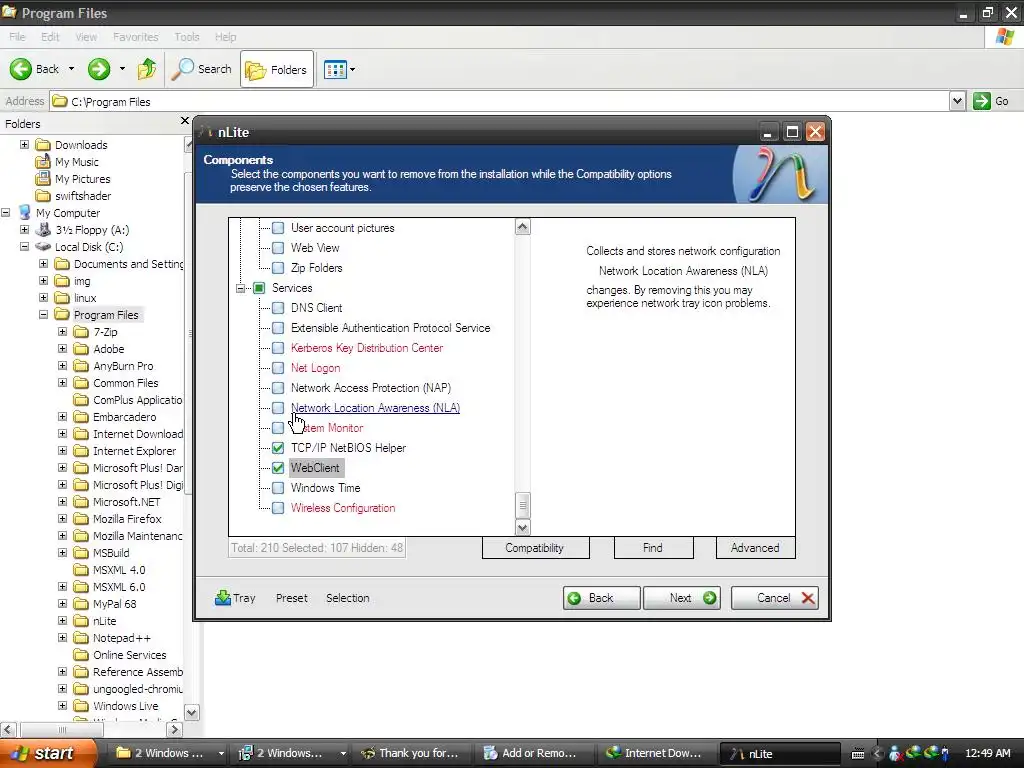Uncheck the TCP/IP NetBIOS Helper checkbox
This screenshot has width=1024, height=768.
tap(278, 448)
